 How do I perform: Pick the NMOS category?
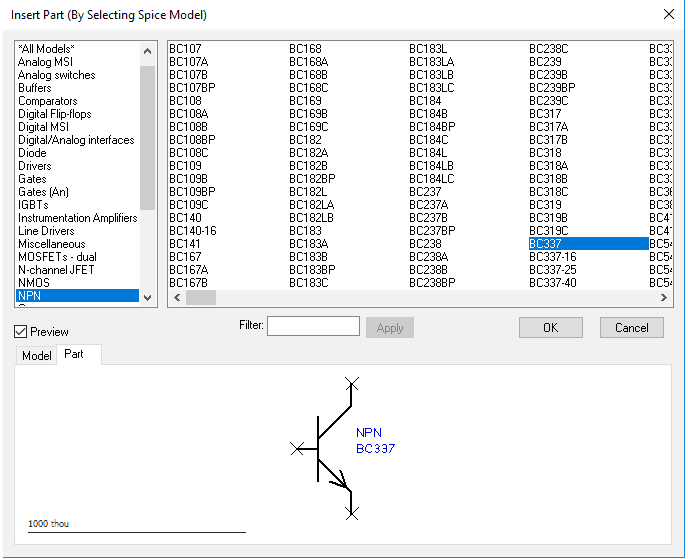tap(33, 283)
